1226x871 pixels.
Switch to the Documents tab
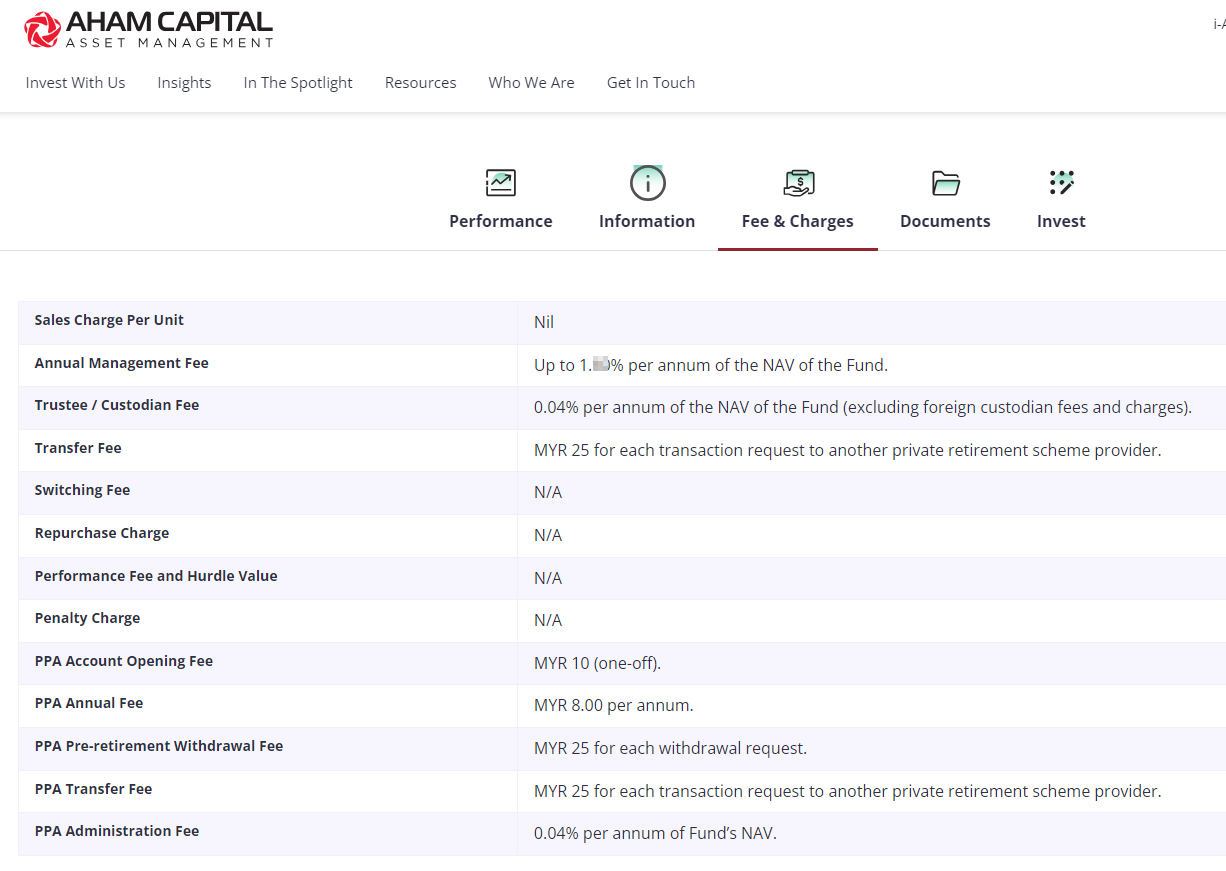tap(945, 221)
